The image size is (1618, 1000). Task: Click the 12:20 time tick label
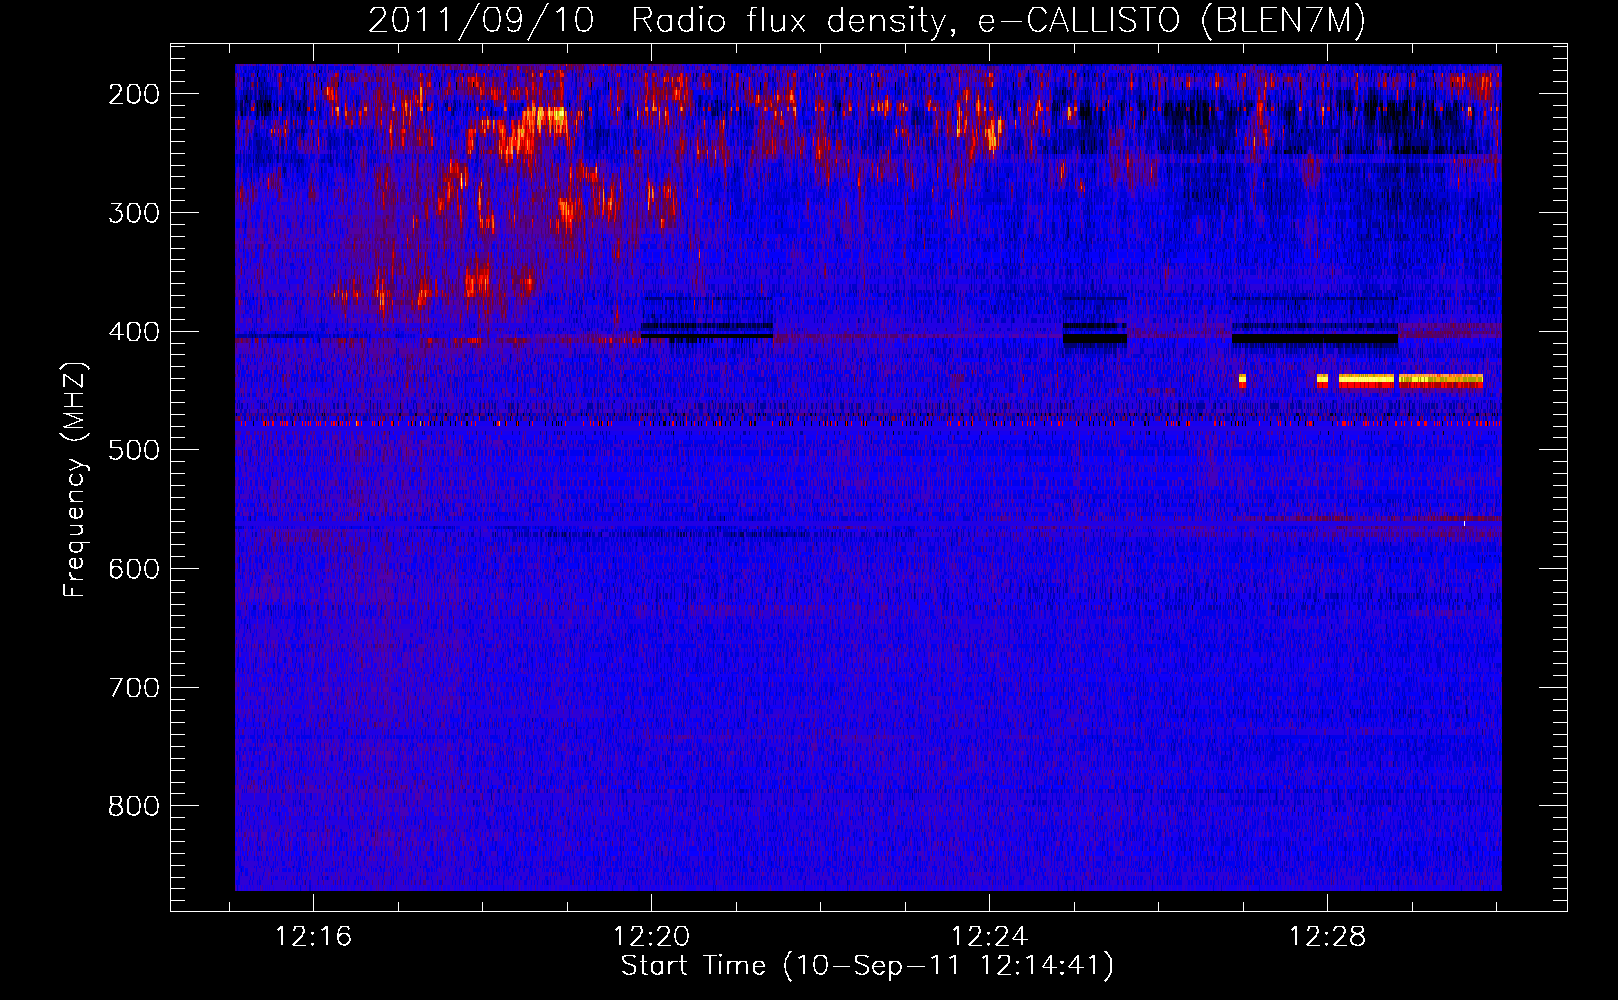[x=652, y=937]
